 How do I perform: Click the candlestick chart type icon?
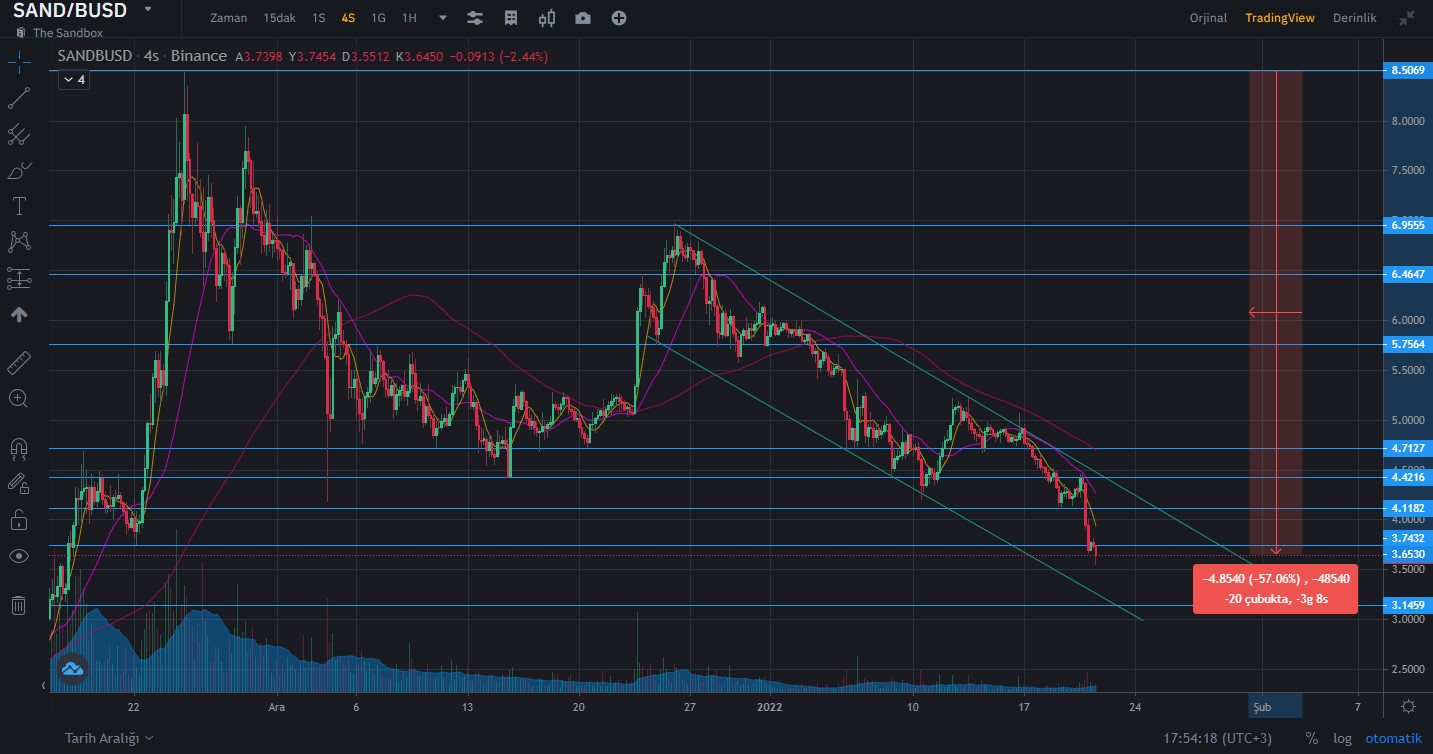tap(547, 18)
